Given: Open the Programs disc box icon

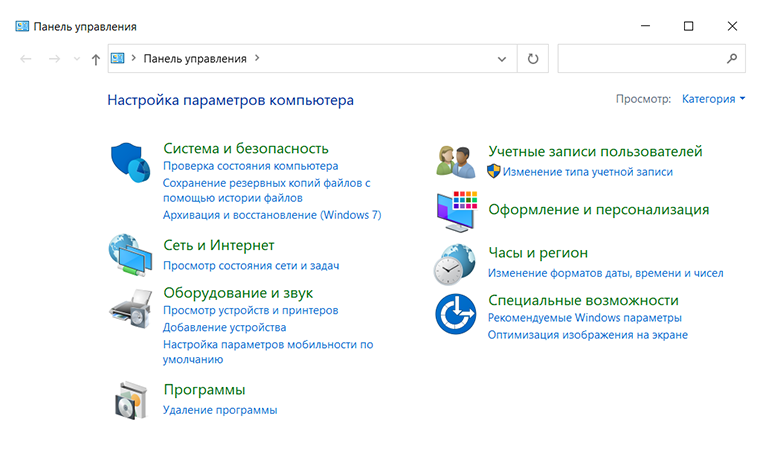Looking at the screenshot, I should tap(131, 400).
